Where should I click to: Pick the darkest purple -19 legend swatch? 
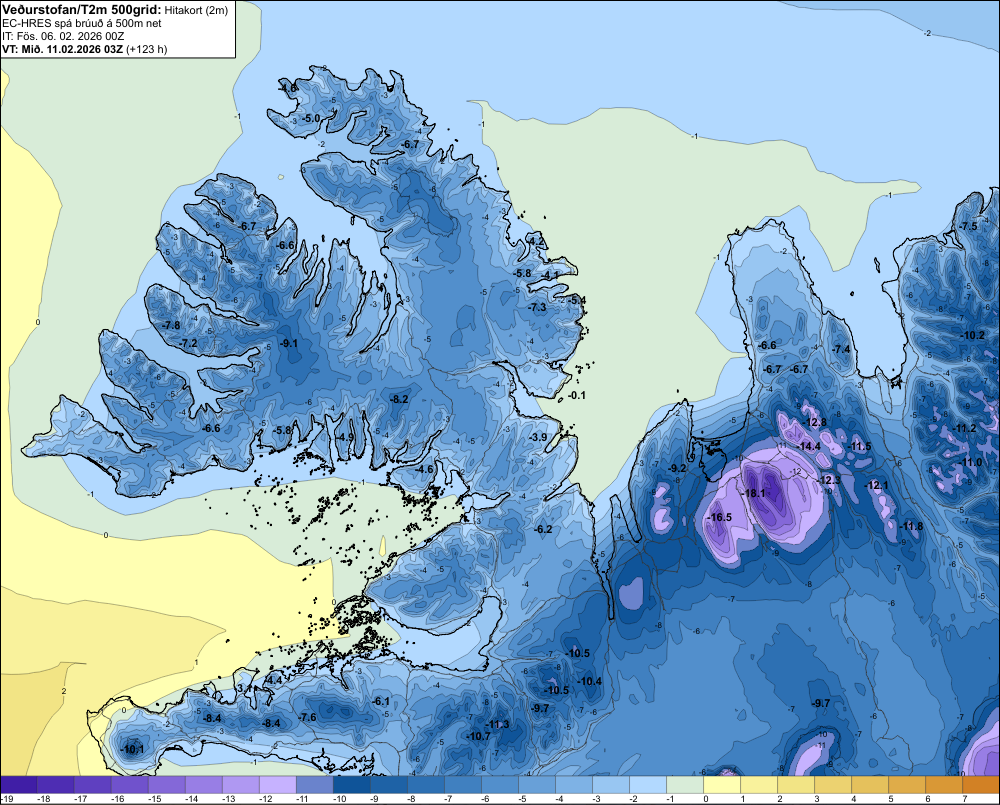(x=18, y=785)
